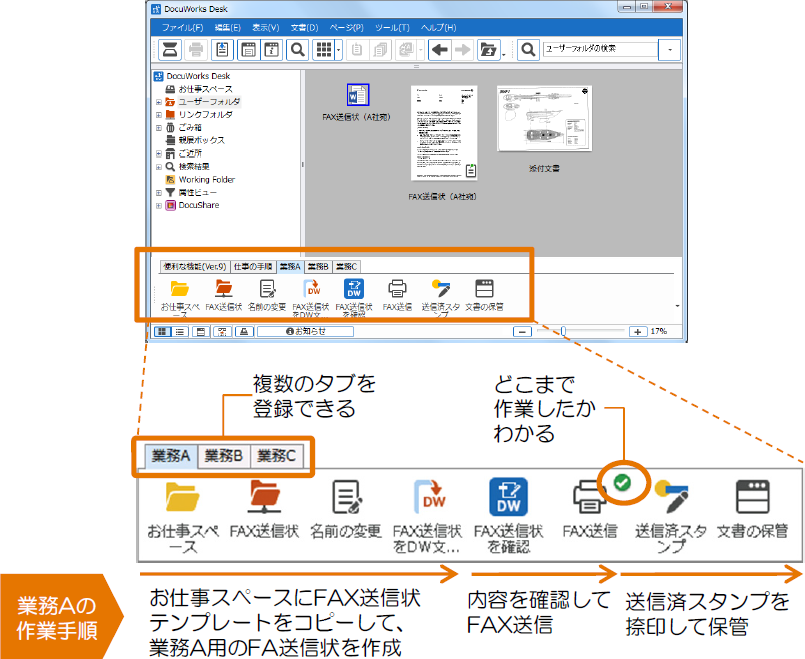This screenshot has height=659, width=805.
Task: Click the 17% zoom value in status bar
Action: [x=659, y=332]
